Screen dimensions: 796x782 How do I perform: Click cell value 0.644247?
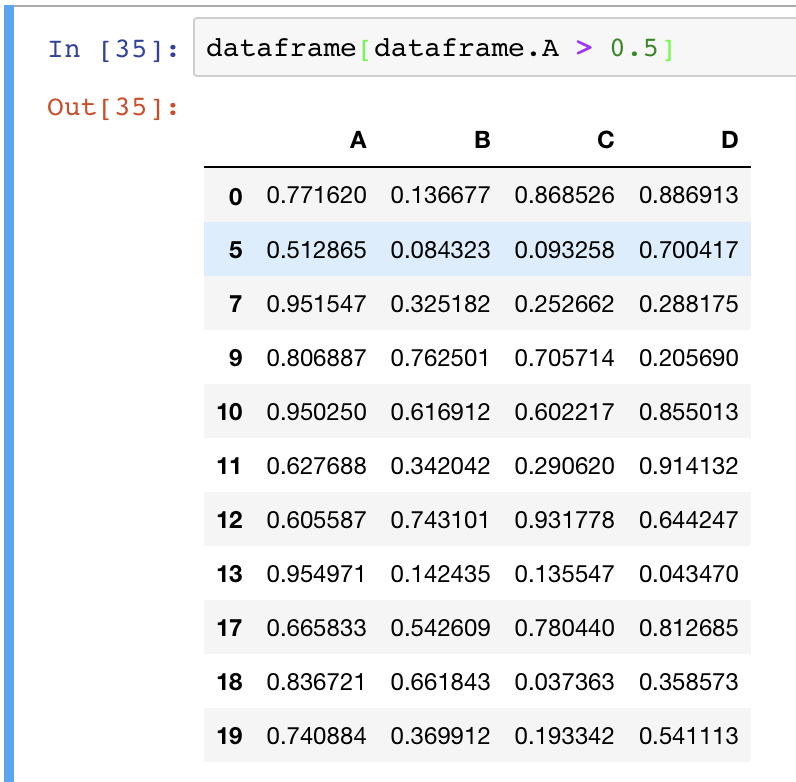click(x=688, y=520)
